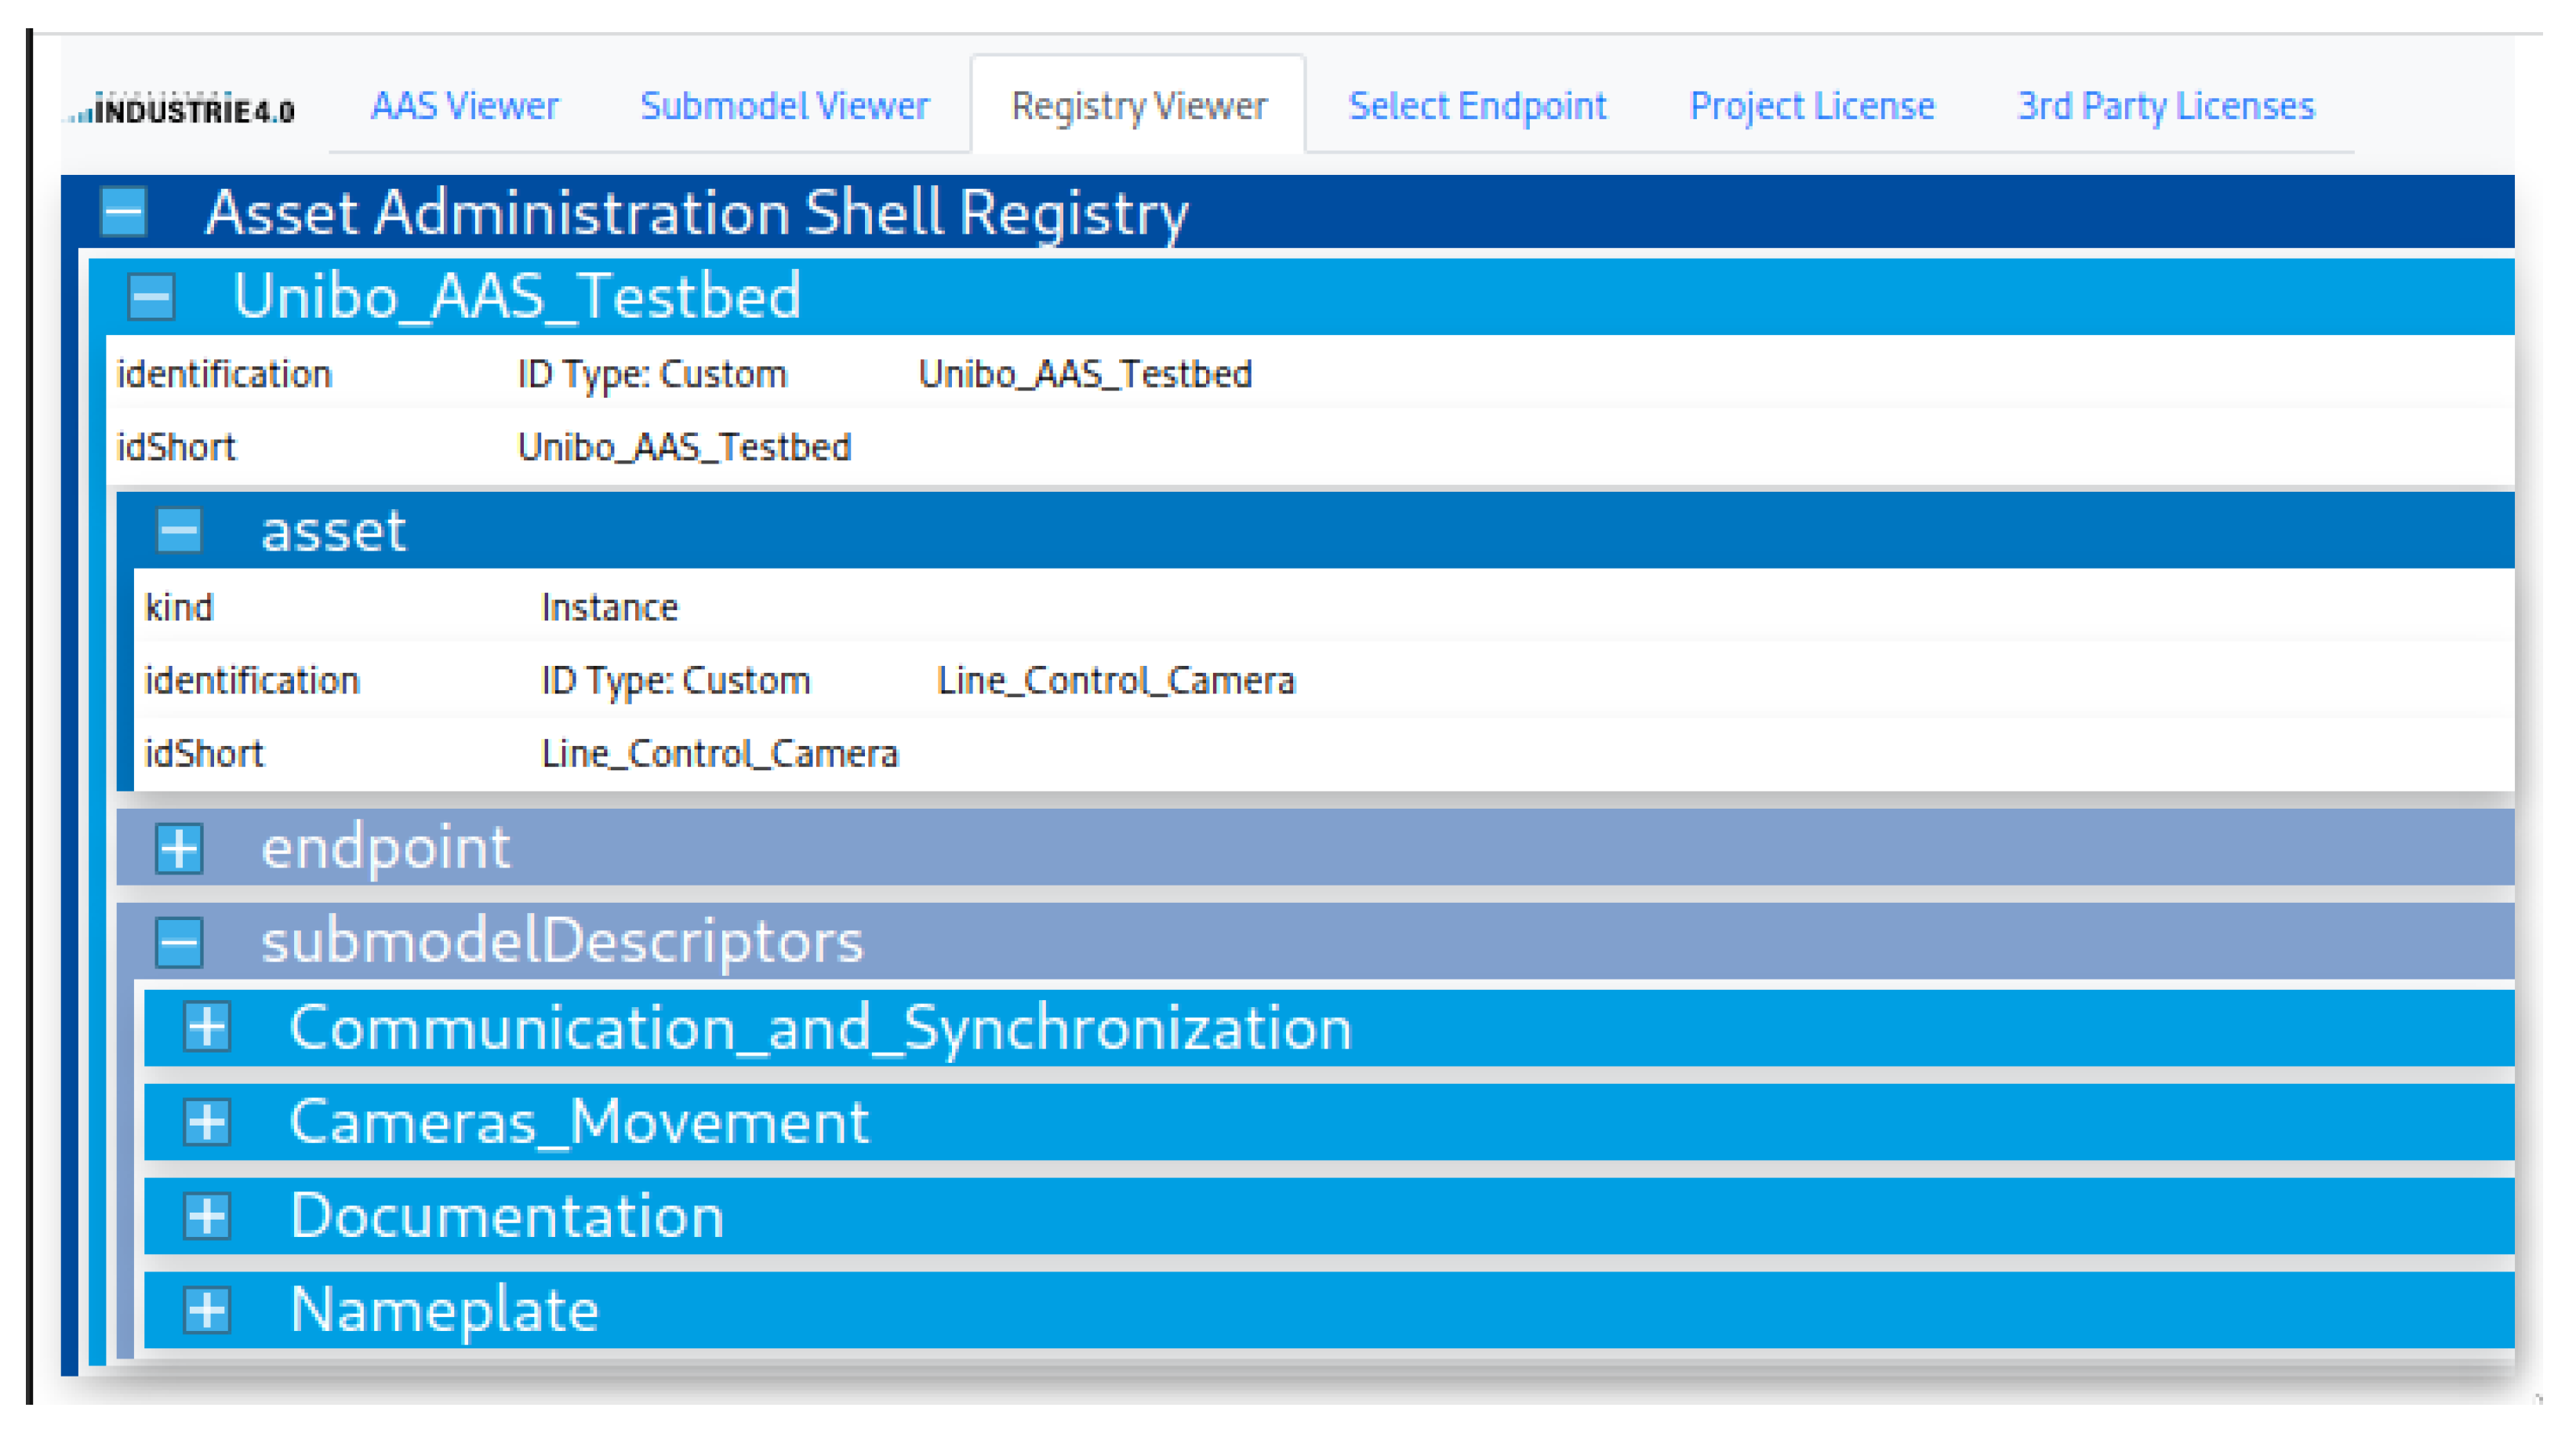2576x1433 pixels.
Task: Open 3rd Party Licenses page
Action: tap(2165, 106)
